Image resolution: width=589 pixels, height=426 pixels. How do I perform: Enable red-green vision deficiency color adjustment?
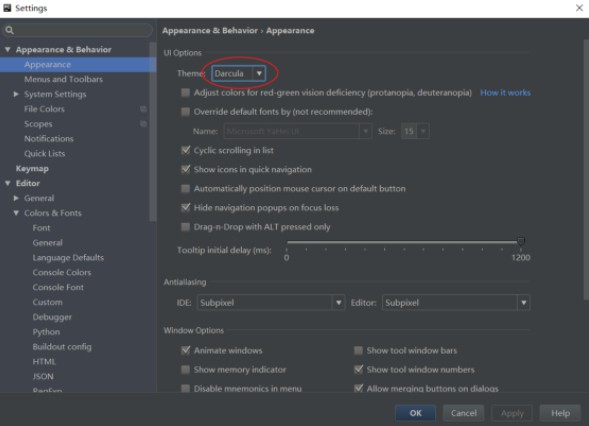pyautogui.click(x=185, y=93)
